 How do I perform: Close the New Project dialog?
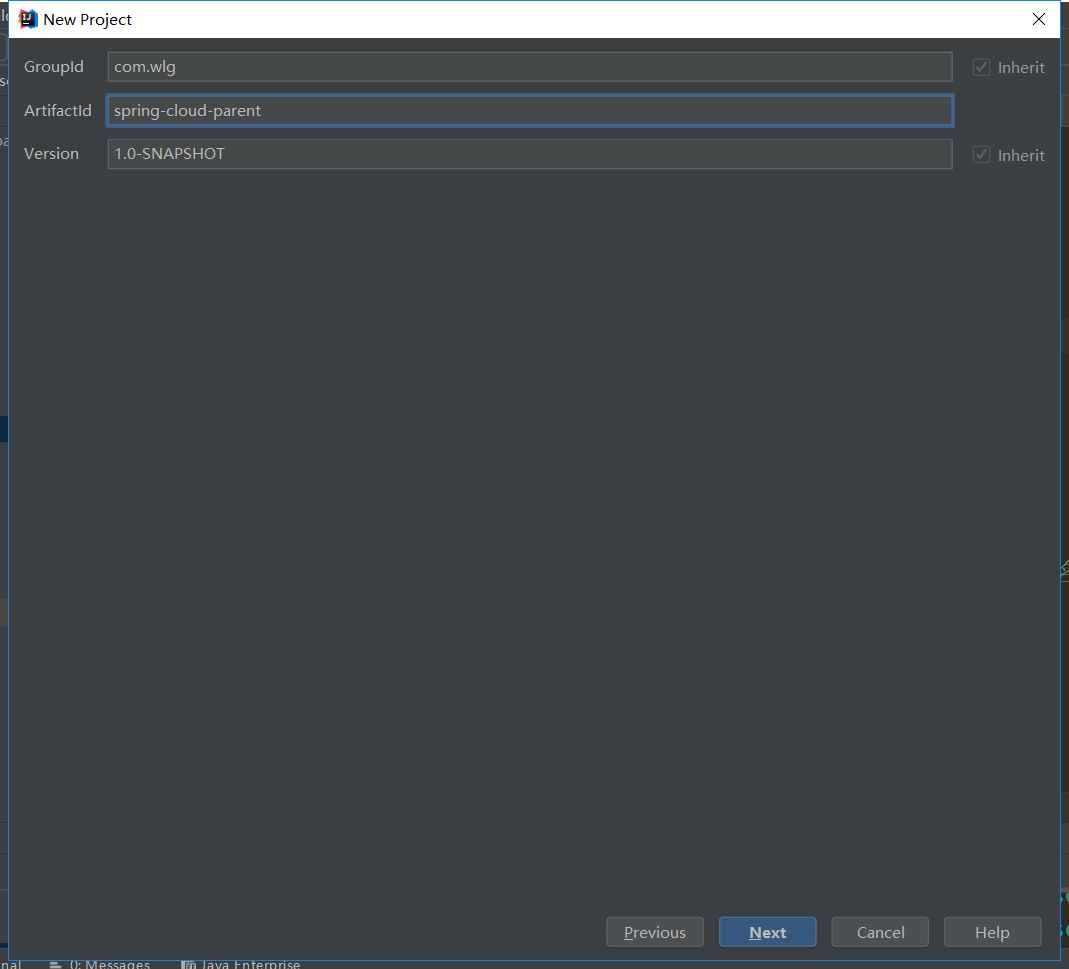coord(1038,19)
